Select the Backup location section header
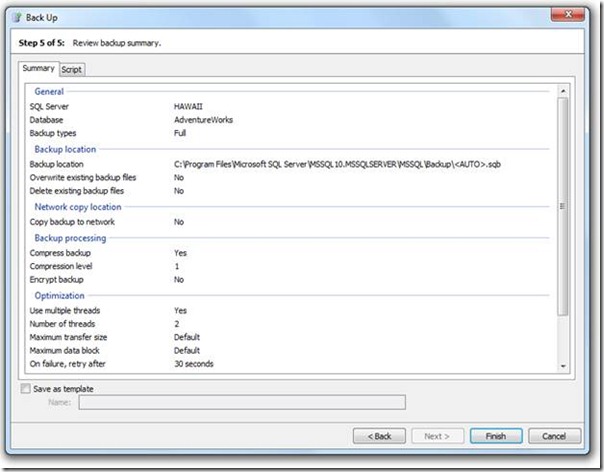Viewport: 604px width, 472px height. tap(65, 149)
